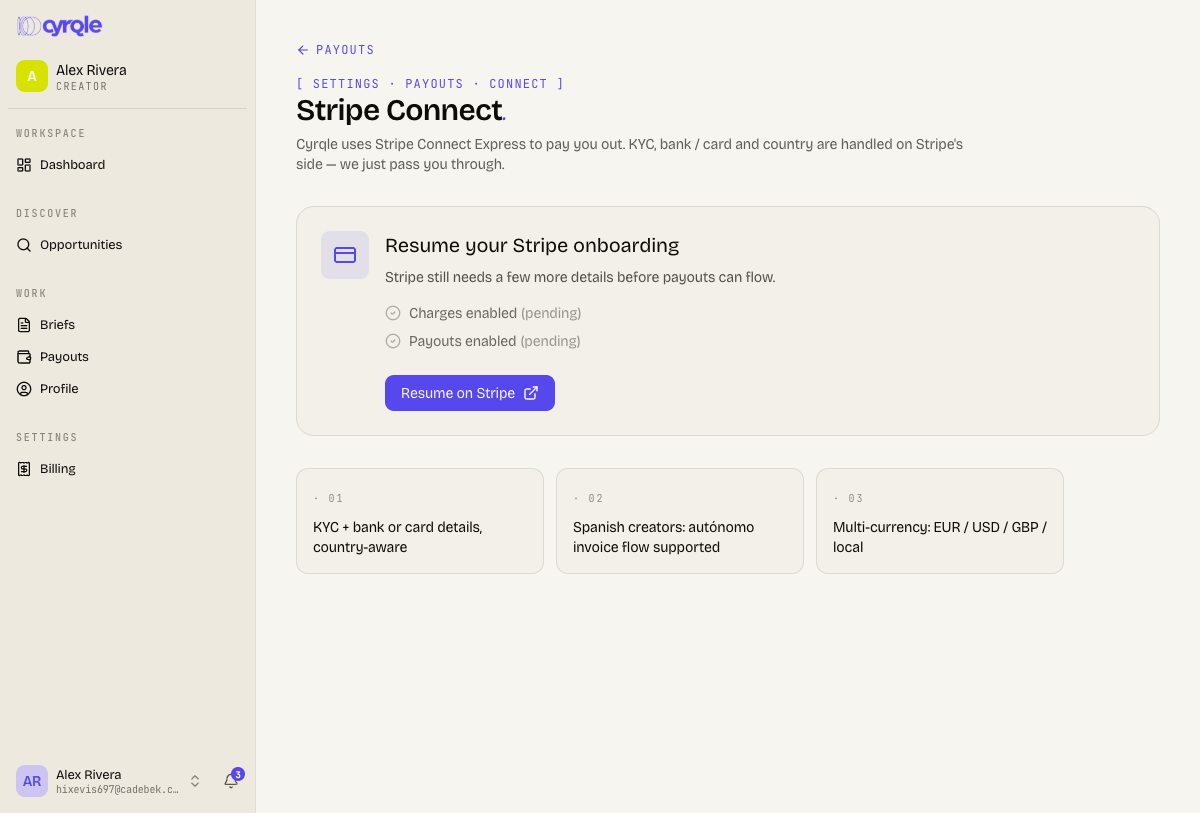Screen dimensions: 1200x813
Task: Click the Charges enabled check circle
Action: click(x=393, y=313)
